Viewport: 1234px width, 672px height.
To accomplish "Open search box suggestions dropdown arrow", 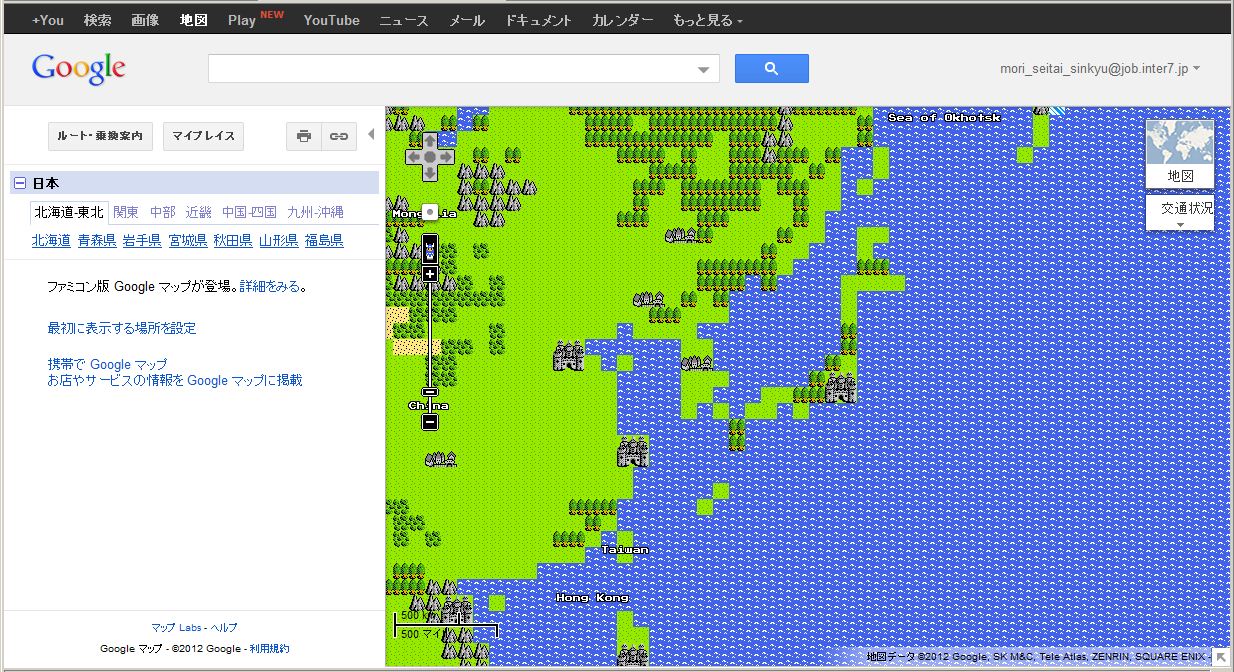I will coord(705,69).
